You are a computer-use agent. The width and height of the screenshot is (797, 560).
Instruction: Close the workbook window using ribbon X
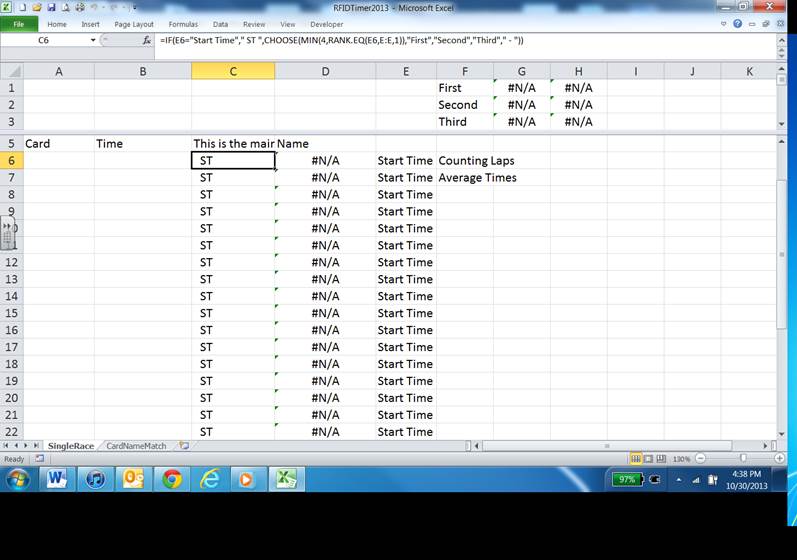[x=780, y=24]
